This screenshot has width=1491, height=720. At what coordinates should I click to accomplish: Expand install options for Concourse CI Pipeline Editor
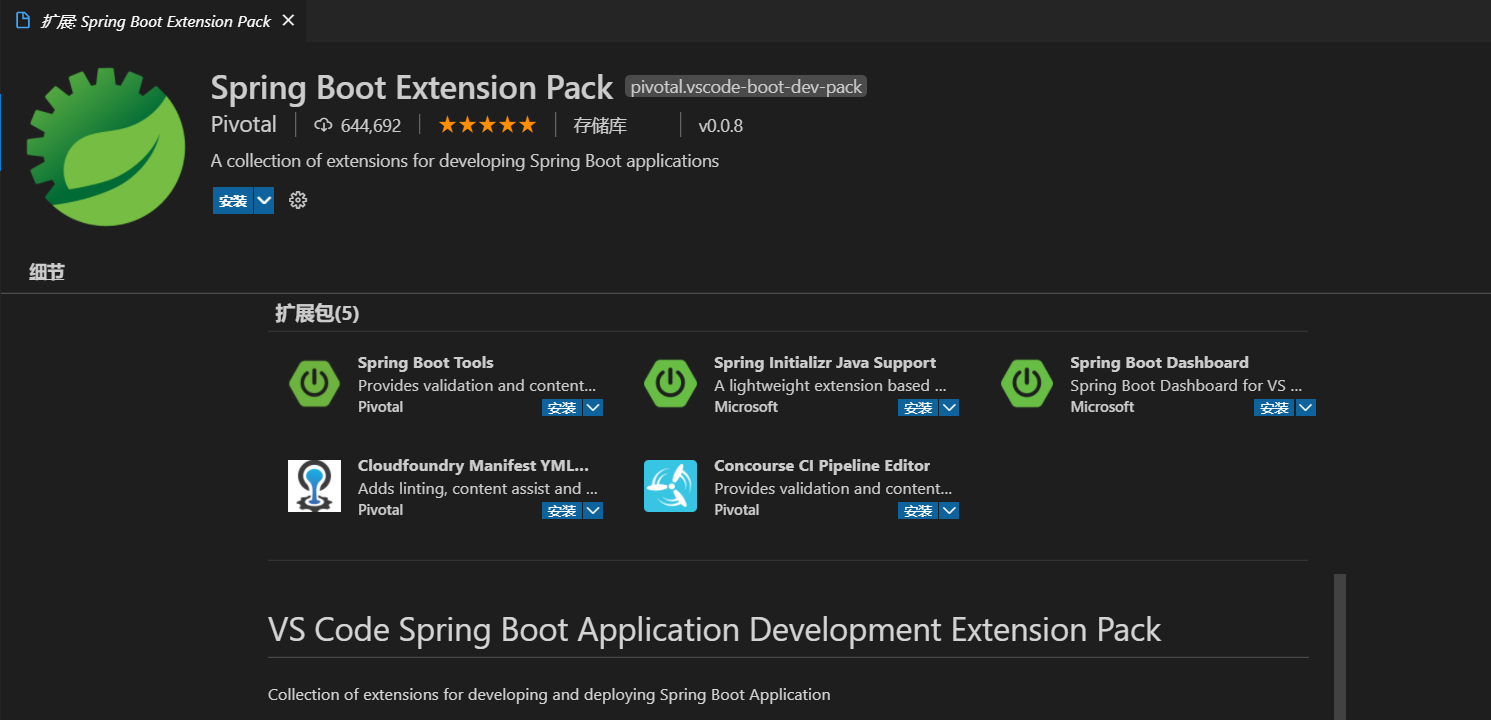click(x=949, y=511)
